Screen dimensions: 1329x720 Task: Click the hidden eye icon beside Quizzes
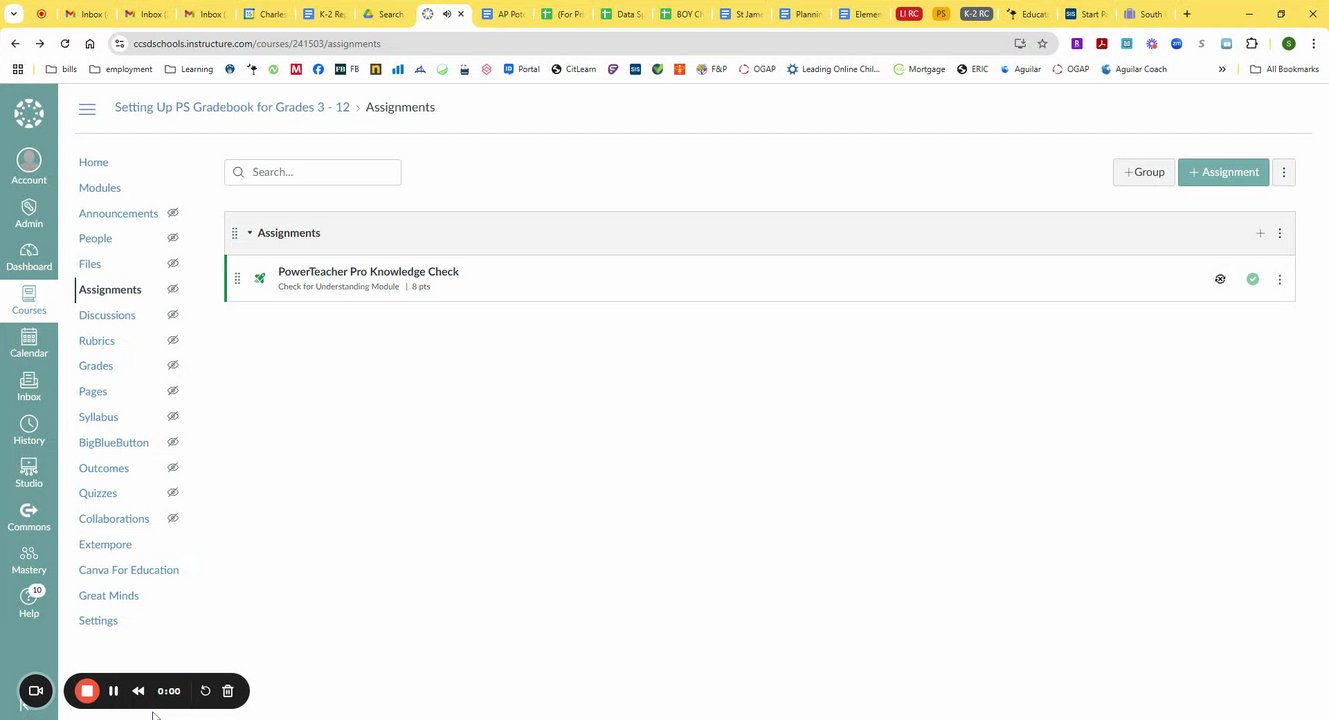(x=173, y=493)
